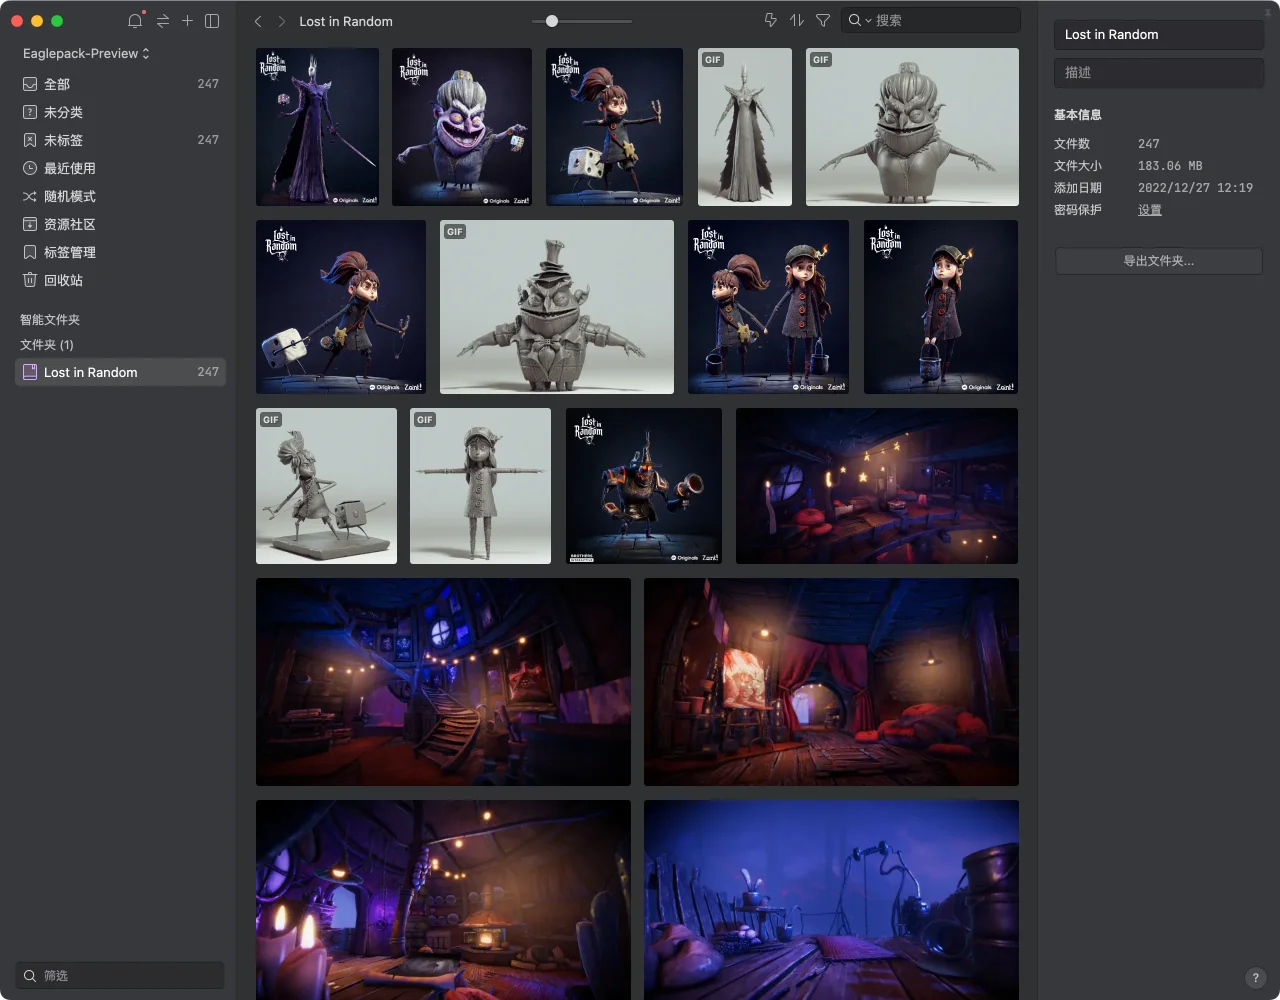1280x1000 pixels.
Task: Open the sort order icon
Action: (x=797, y=20)
